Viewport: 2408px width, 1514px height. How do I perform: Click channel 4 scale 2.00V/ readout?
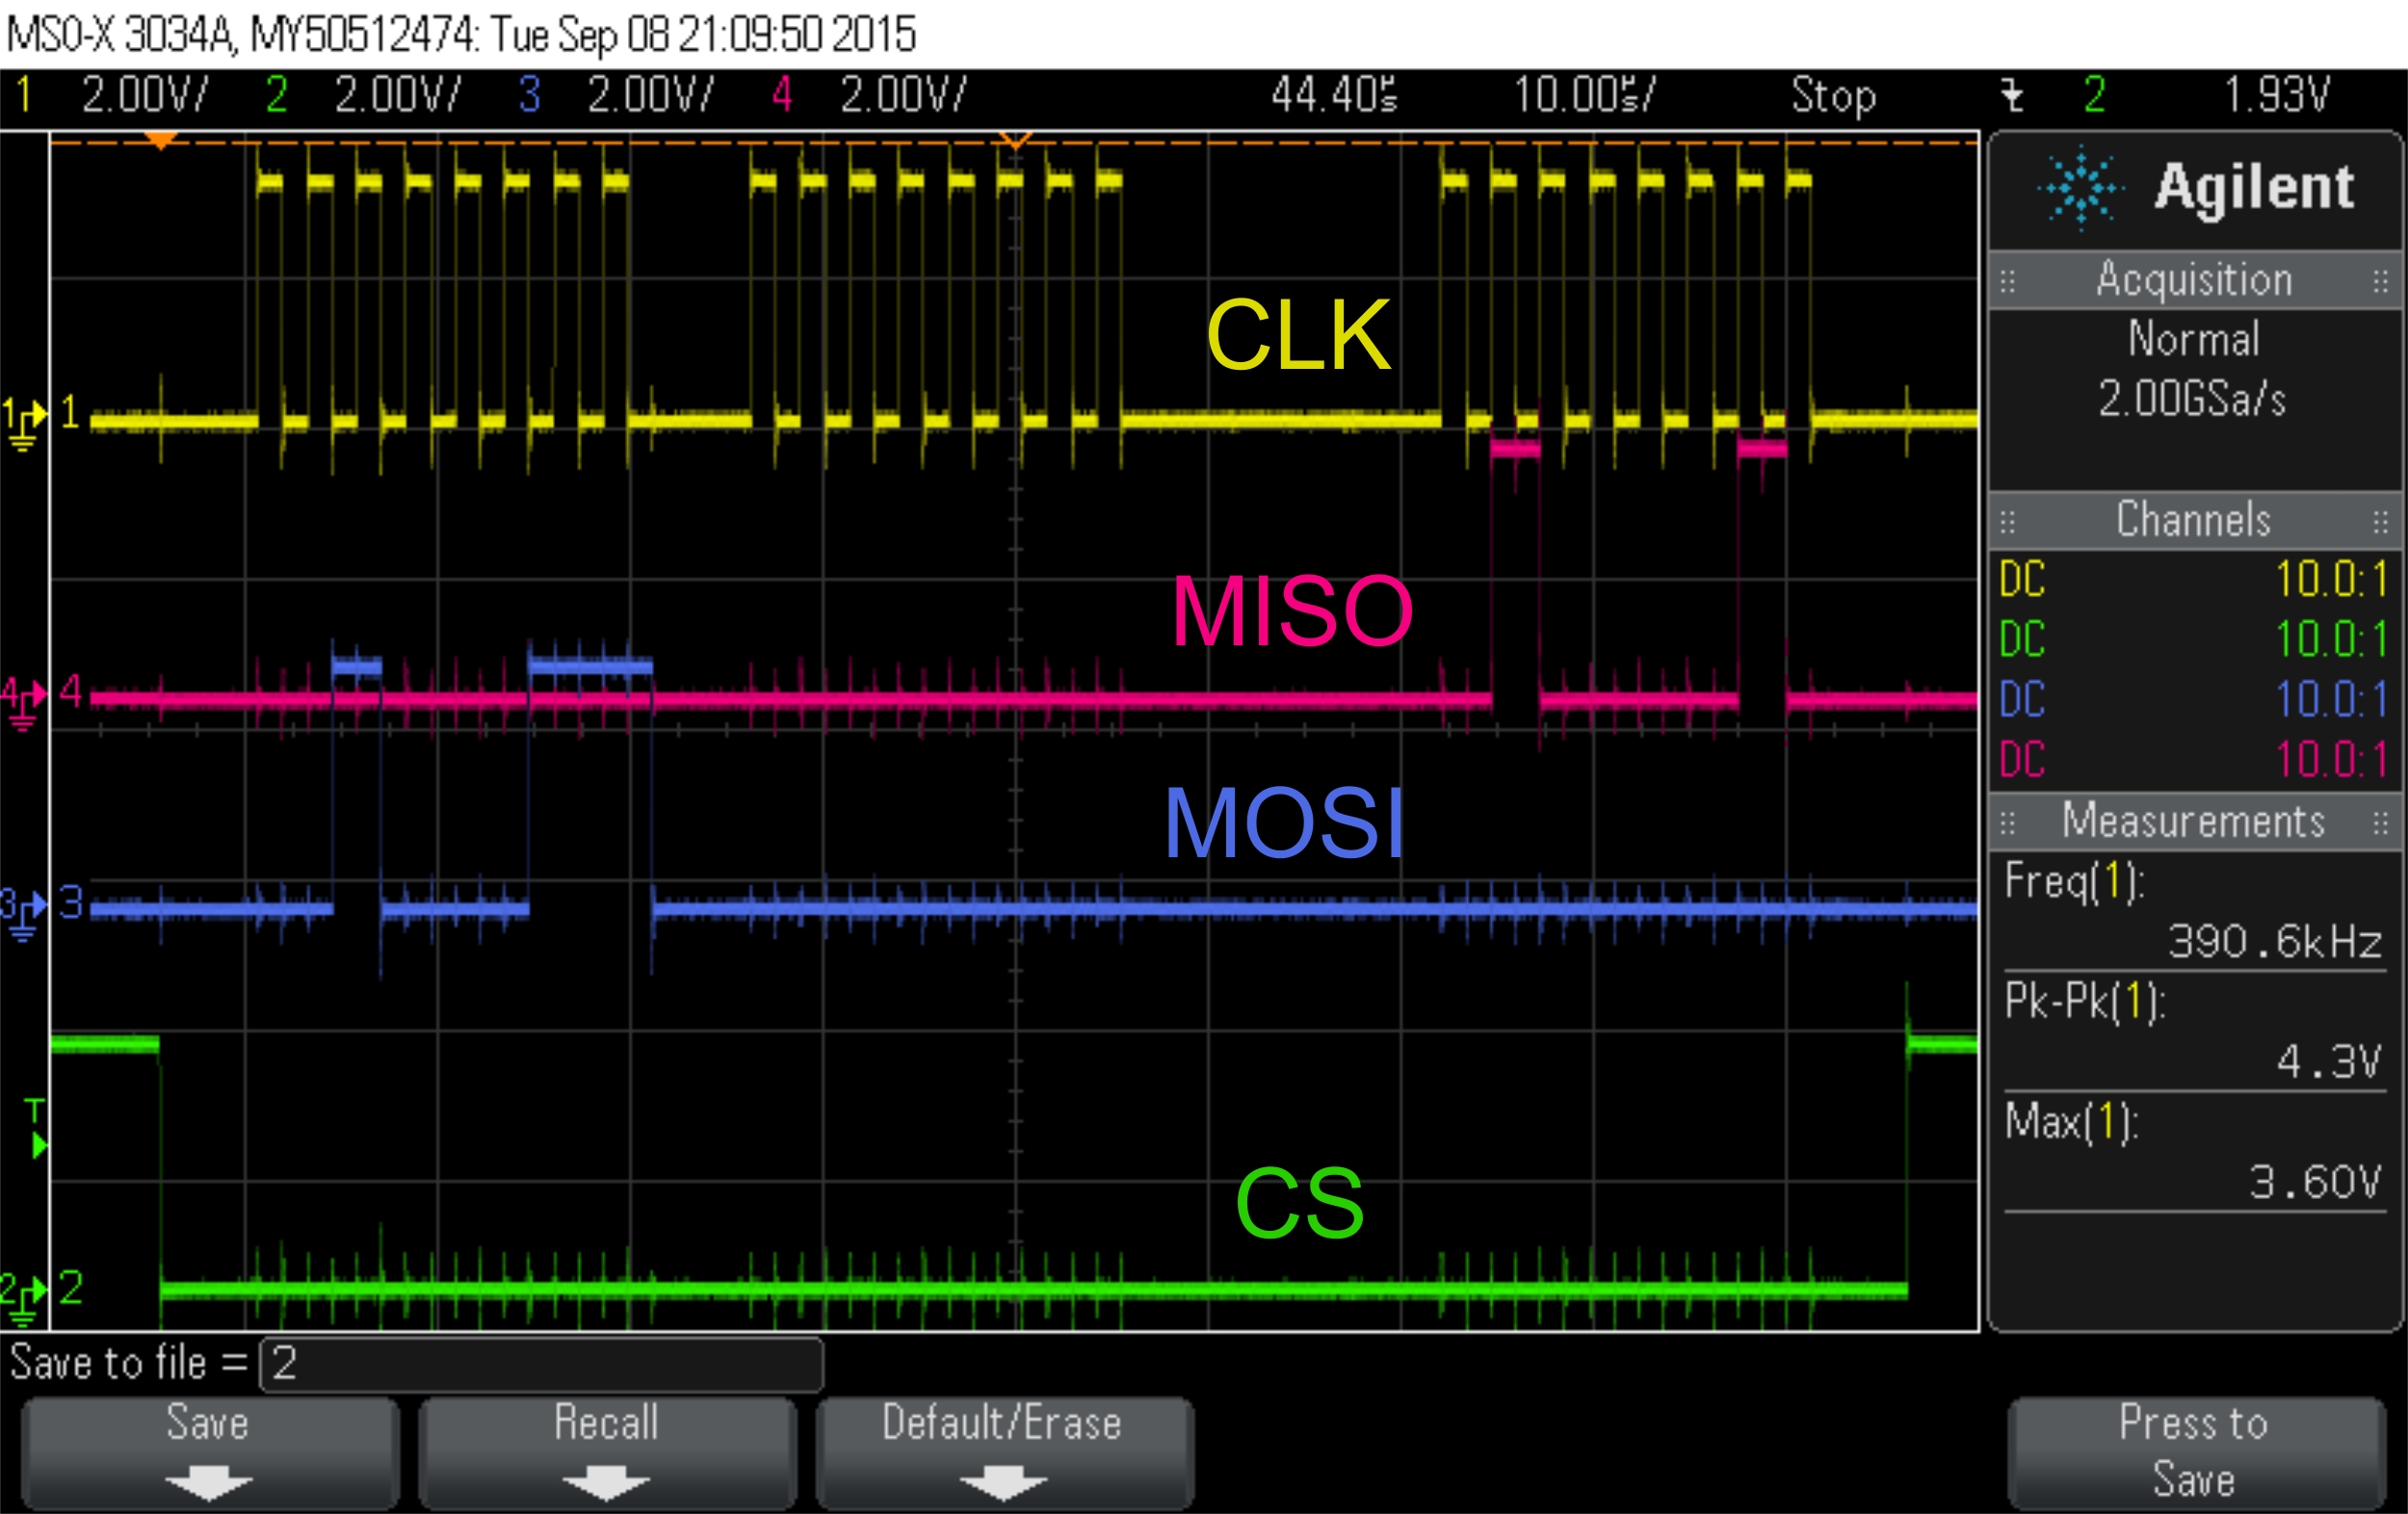click(x=904, y=95)
